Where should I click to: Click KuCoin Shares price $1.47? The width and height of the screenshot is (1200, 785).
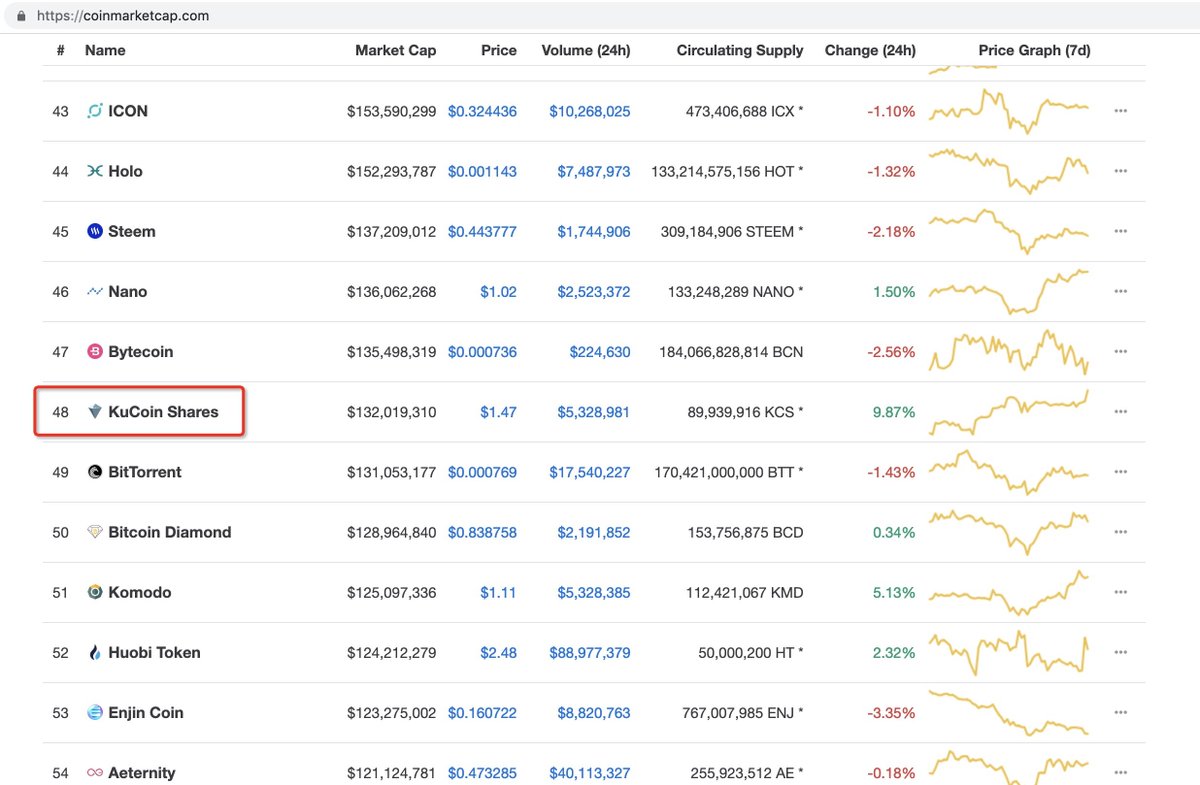click(498, 411)
